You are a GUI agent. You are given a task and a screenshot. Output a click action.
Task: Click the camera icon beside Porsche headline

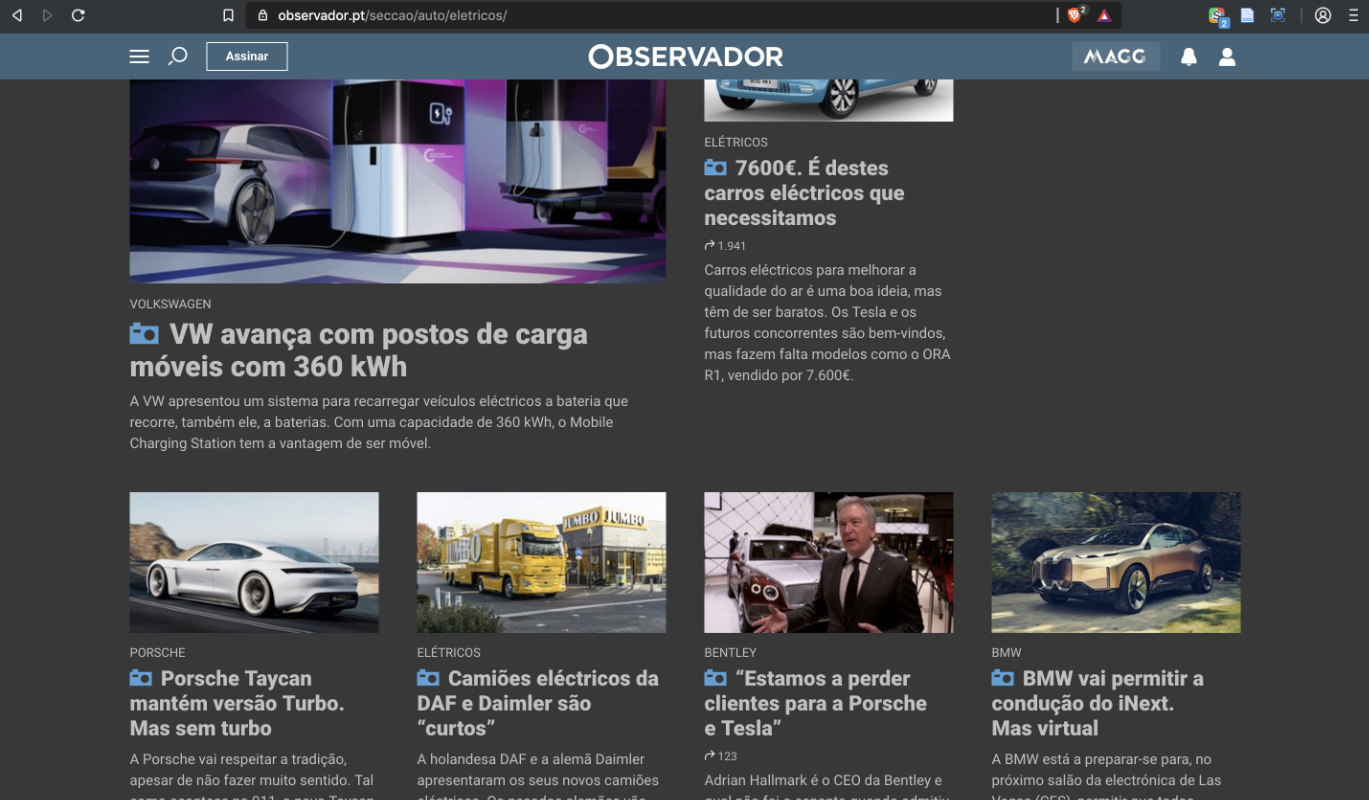click(x=141, y=678)
